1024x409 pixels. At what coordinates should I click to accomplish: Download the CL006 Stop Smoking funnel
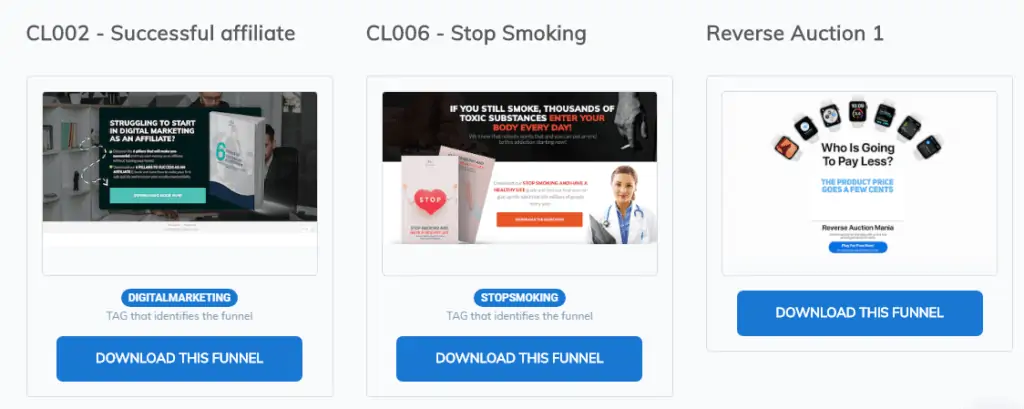[519, 359]
